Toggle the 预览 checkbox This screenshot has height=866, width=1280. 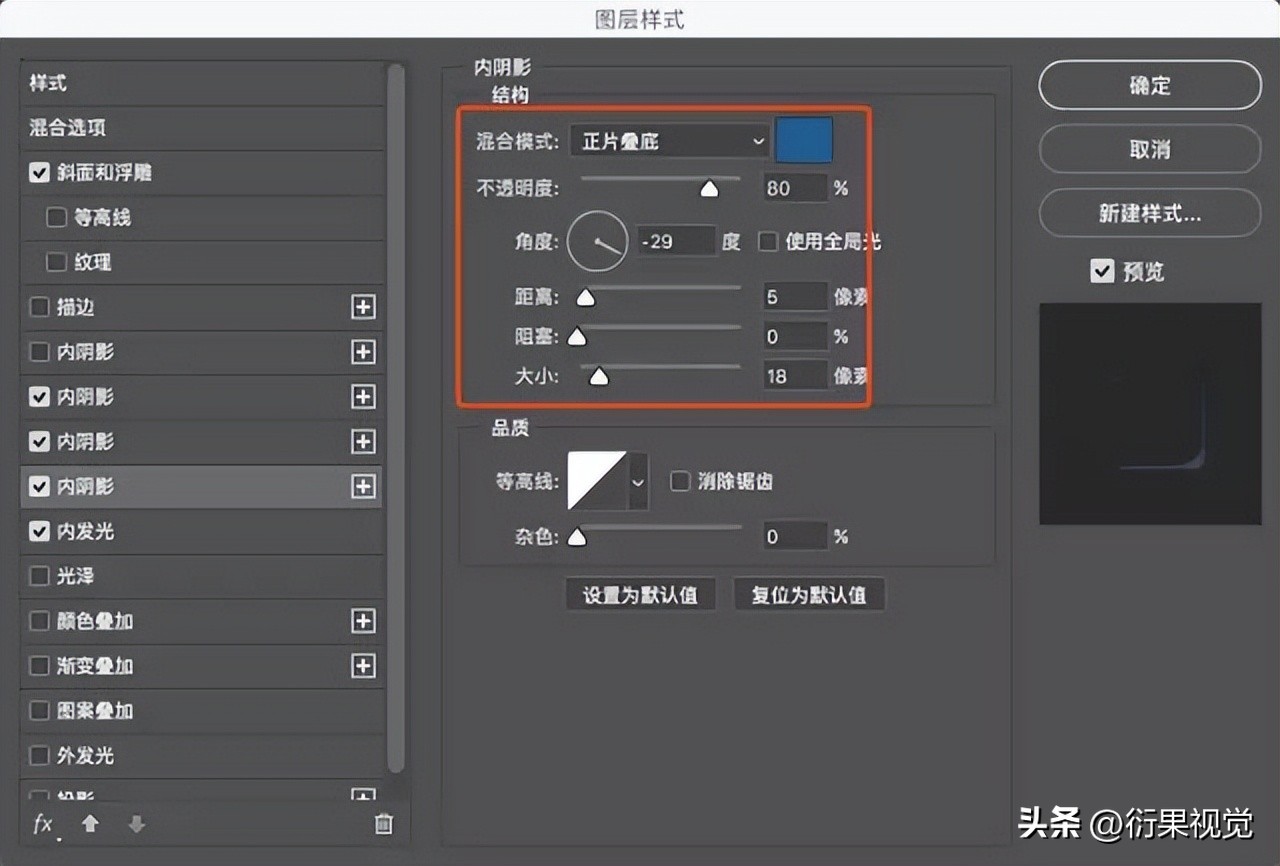(x=1102, y=270)
